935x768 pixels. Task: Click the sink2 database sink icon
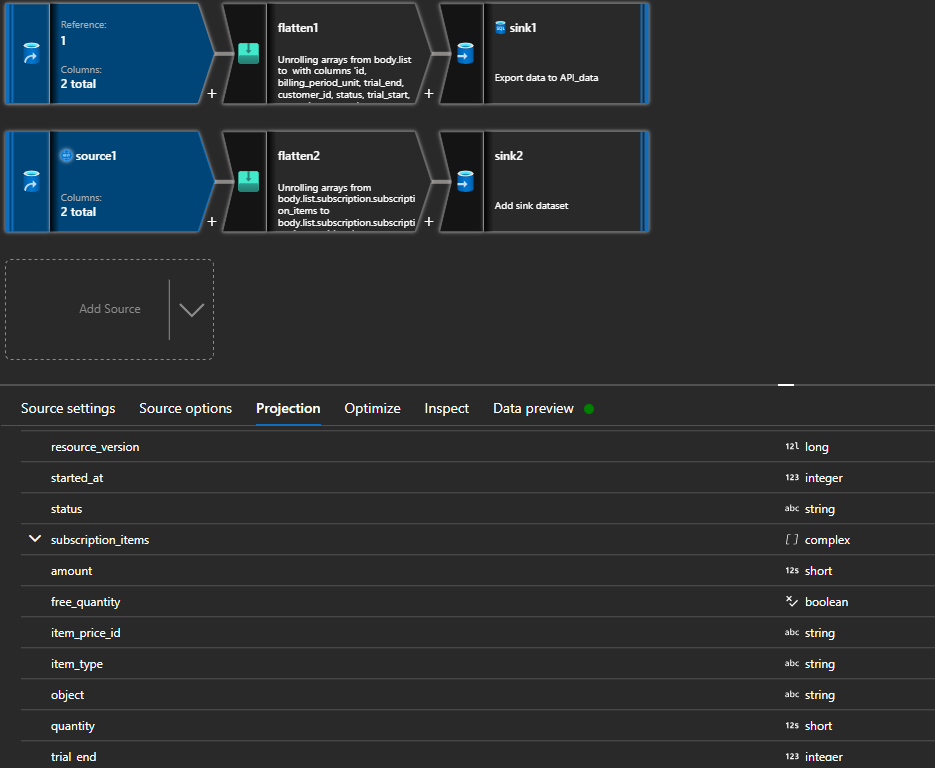pos(465,181)
